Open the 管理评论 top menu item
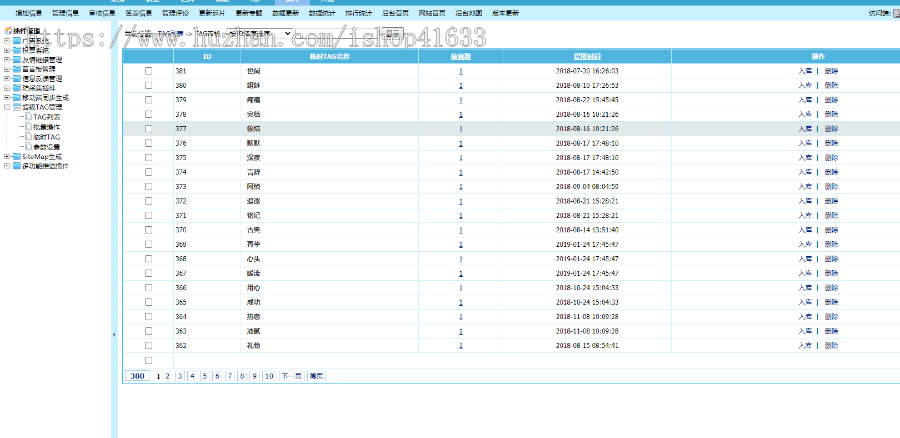Image resolution: width=900 pixels, height=438 pixels. click(175, 13)
